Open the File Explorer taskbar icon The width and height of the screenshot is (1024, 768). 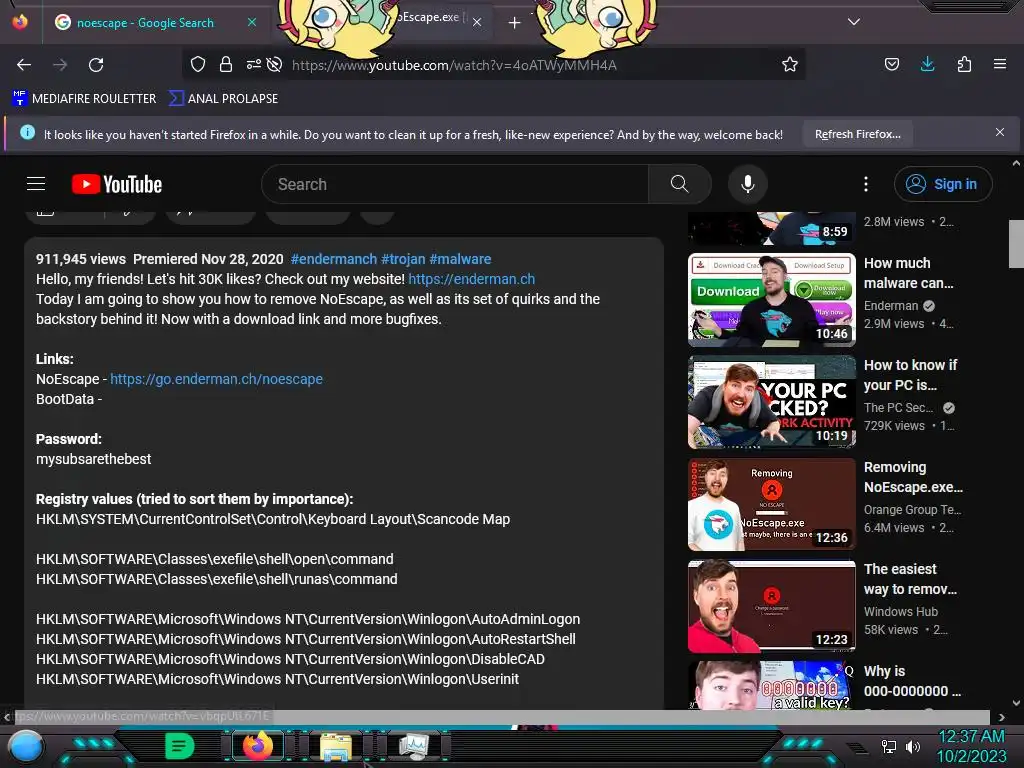[336, 746]
